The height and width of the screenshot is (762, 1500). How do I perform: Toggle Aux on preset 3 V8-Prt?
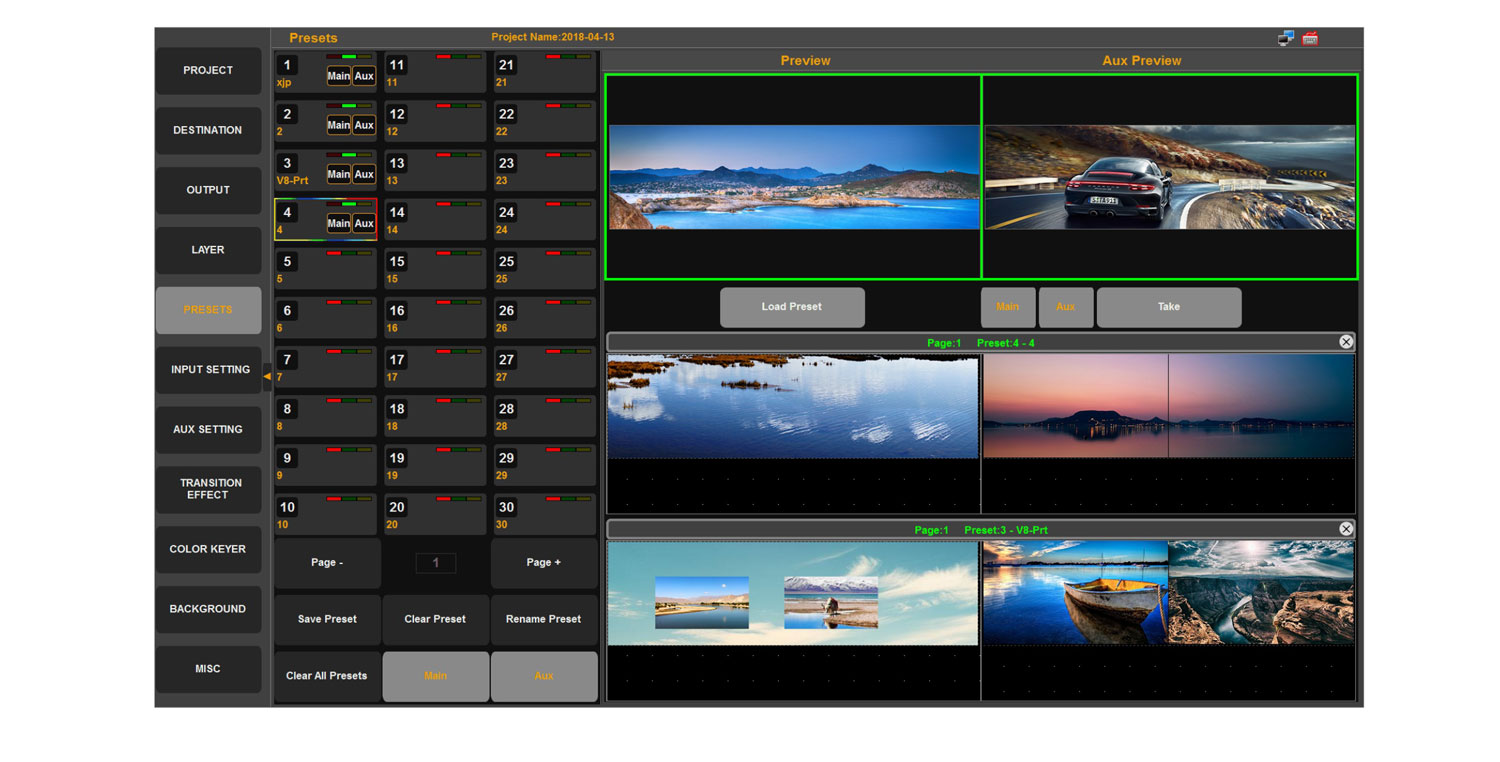tap(364, 174)
